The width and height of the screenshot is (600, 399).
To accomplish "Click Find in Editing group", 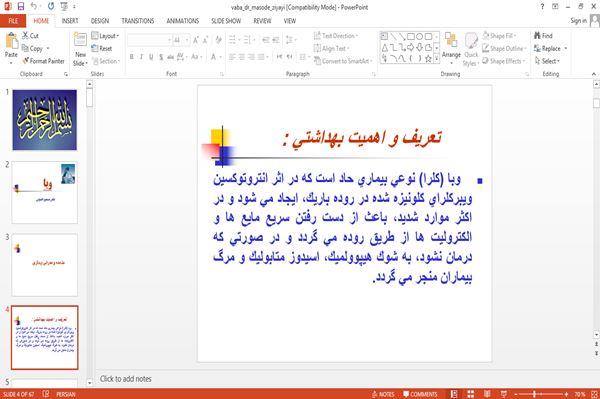I will coord(543,36).
